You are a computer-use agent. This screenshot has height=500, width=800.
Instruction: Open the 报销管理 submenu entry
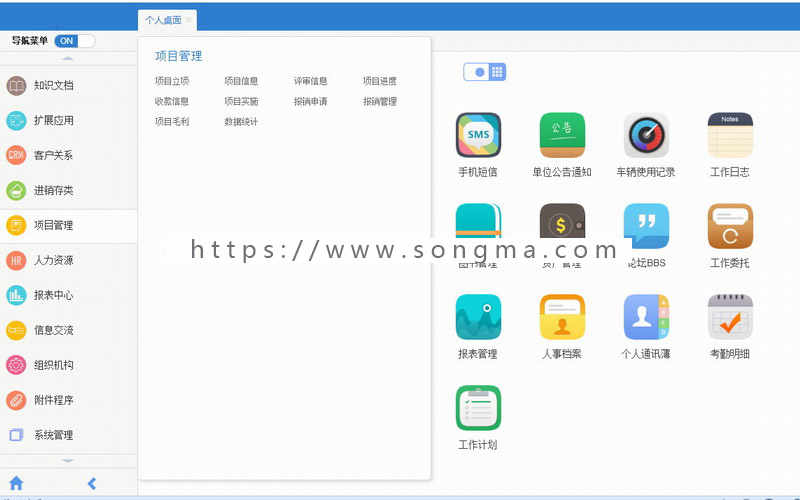(380, 102)
